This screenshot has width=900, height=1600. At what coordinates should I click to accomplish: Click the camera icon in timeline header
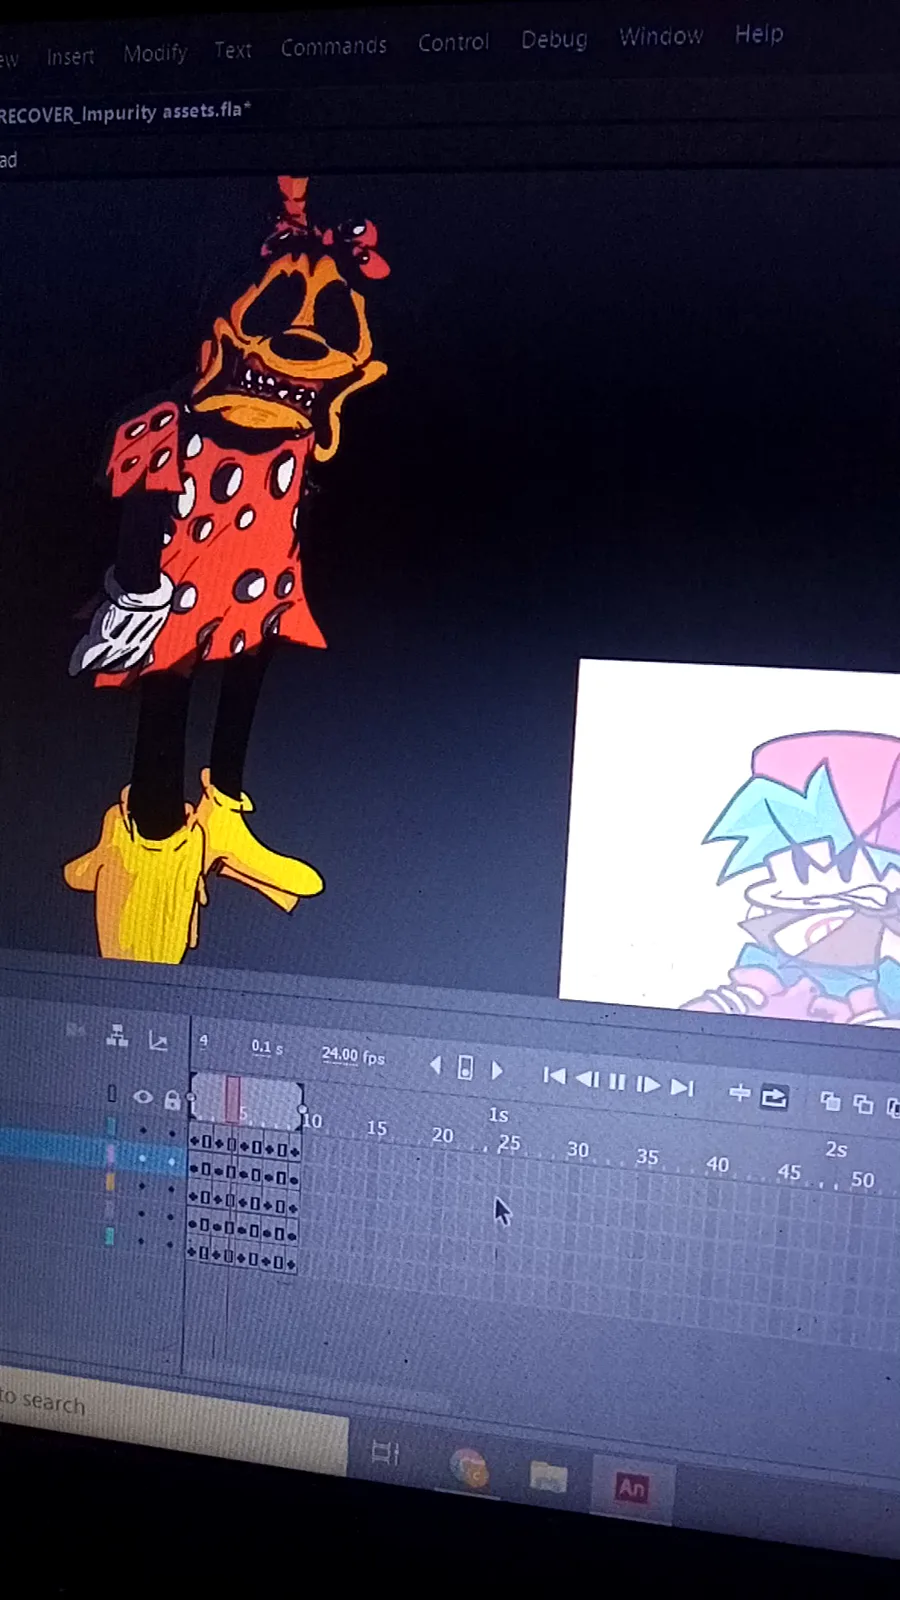[x=75, y=1030]
